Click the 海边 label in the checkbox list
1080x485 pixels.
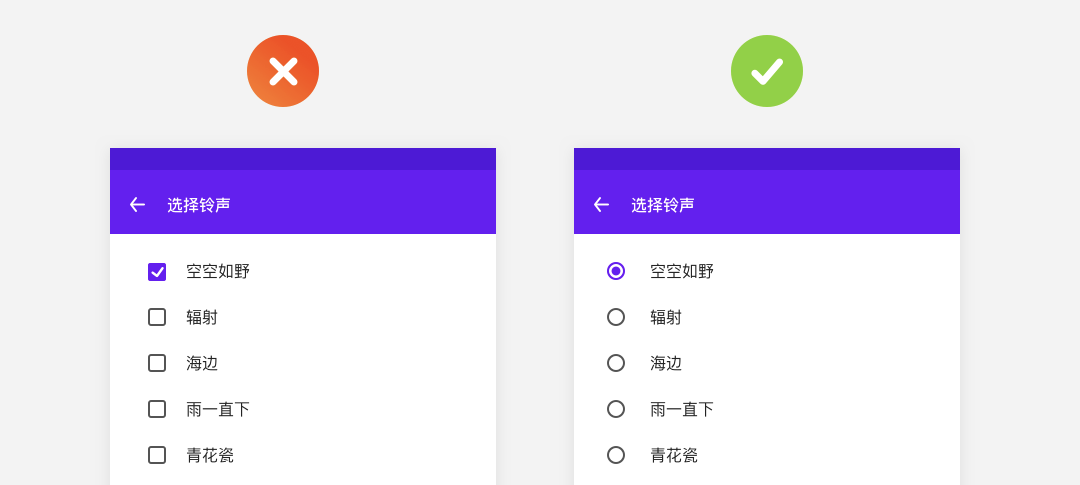pos(202,363)
